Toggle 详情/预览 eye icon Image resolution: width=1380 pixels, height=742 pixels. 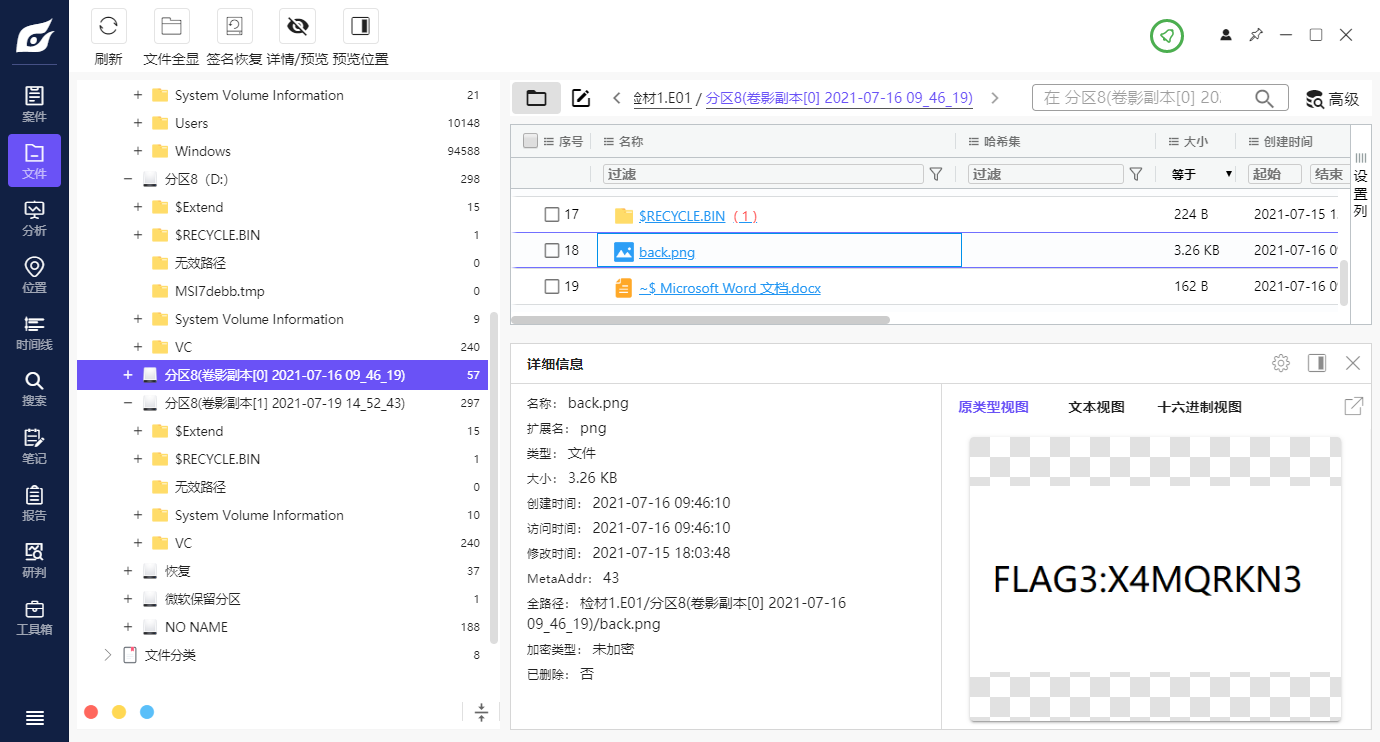pos(297,26)
